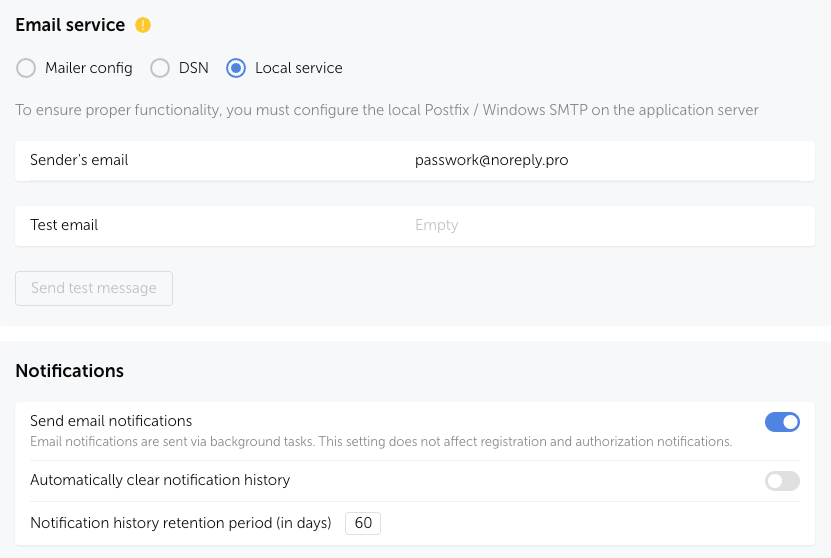Screen dimensions: 831x558
Task: Click the Postfix / Windows SMTP help text
Action: coord(386,110)
